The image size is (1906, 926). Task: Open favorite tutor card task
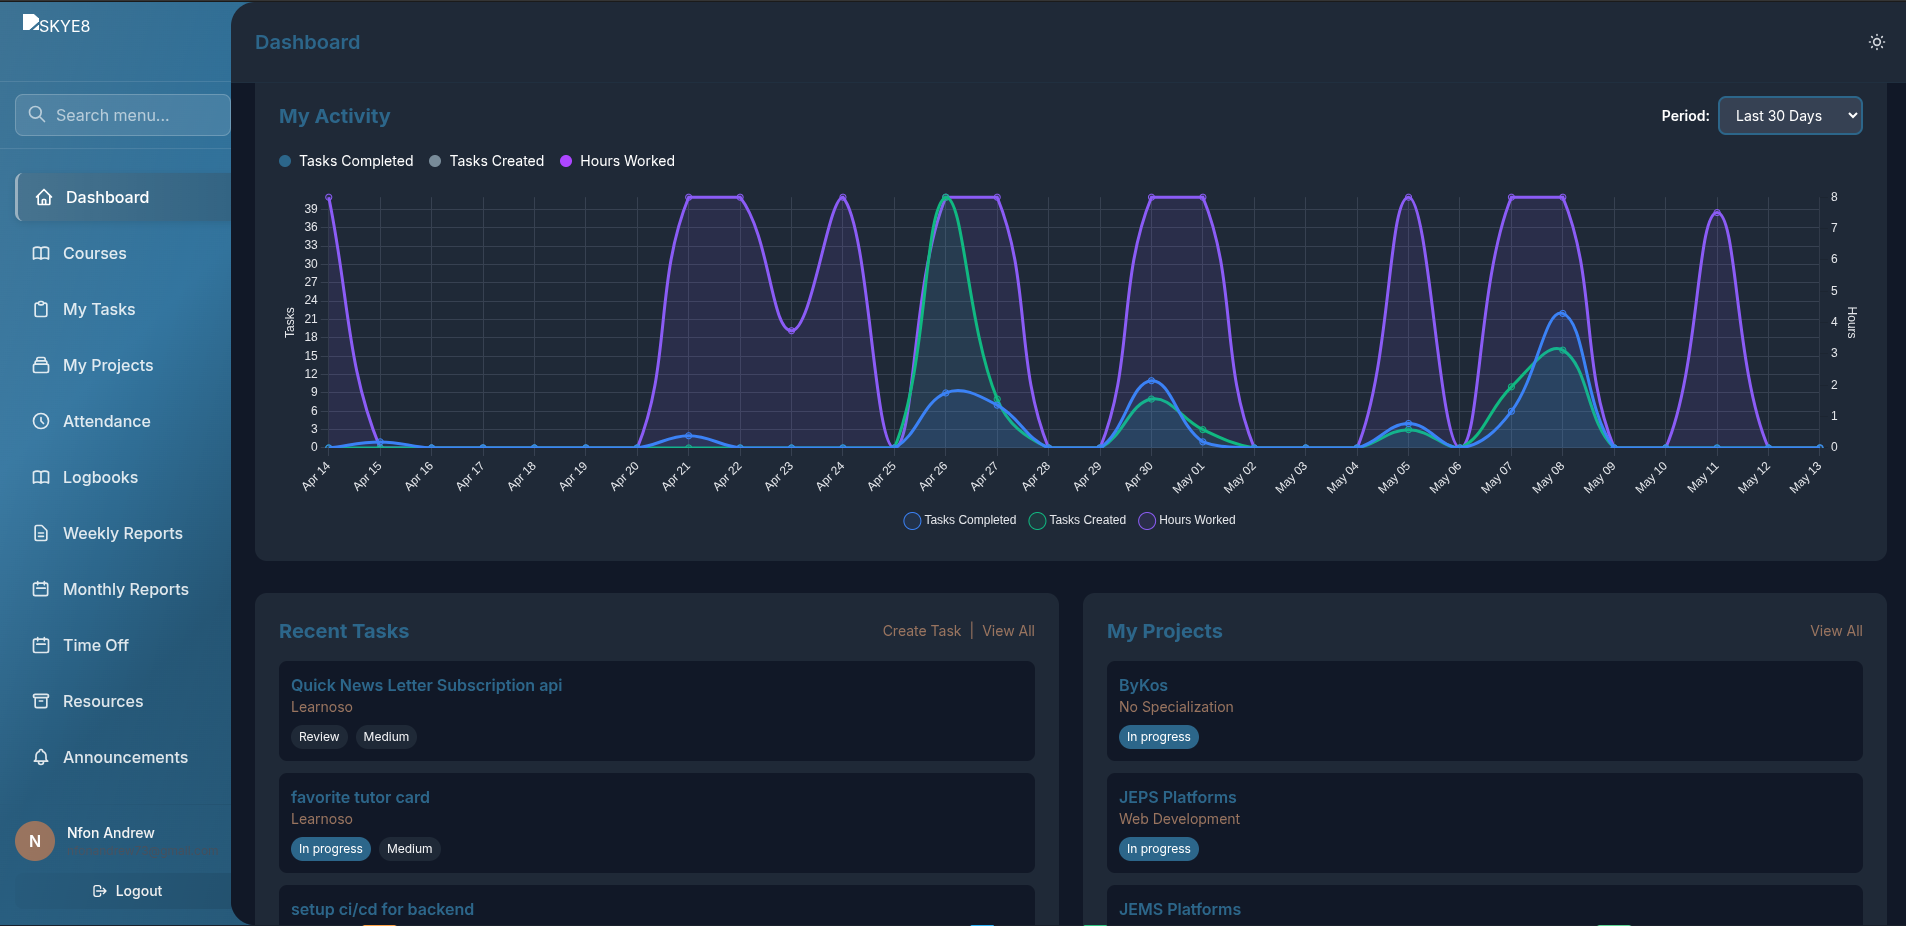point(360,797)
